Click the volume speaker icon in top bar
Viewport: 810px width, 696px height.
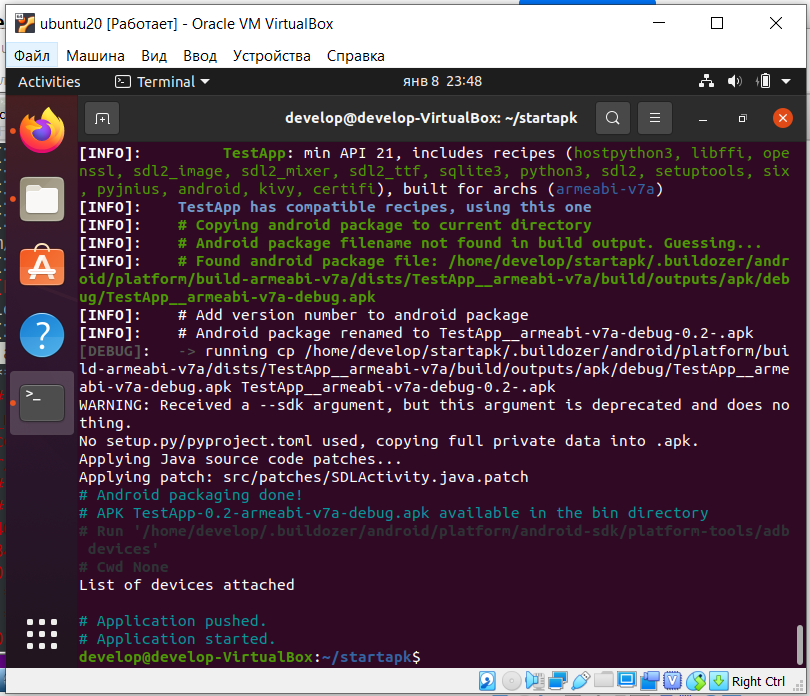coord(735,81)
